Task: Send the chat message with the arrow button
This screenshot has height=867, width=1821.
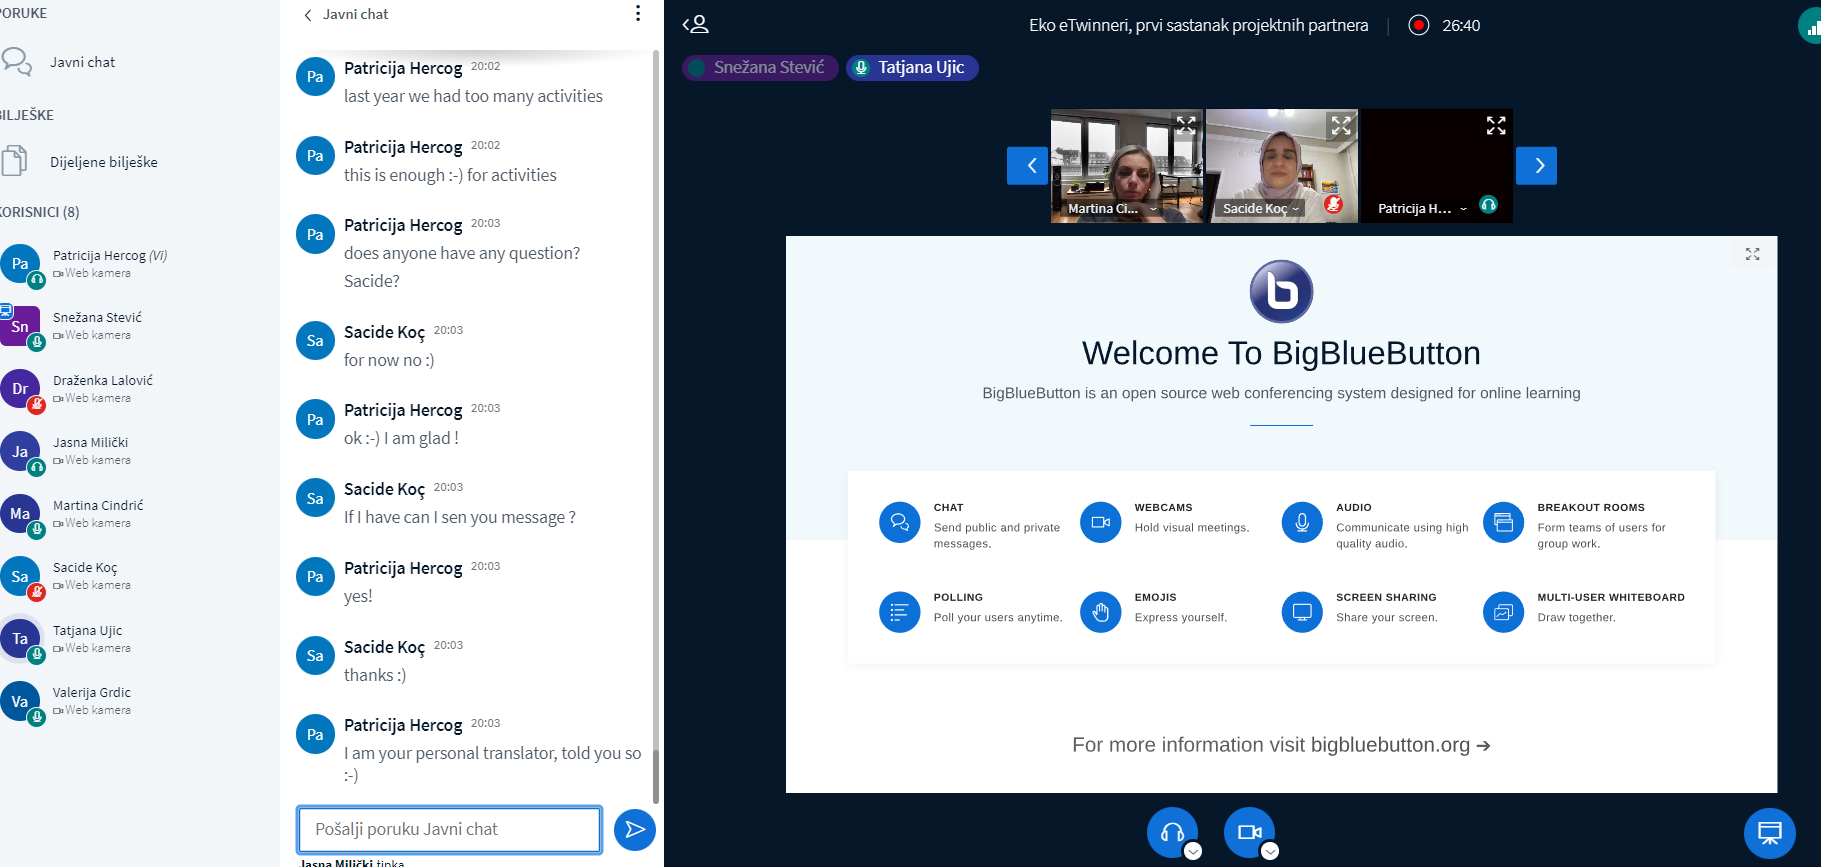Action: [x=634, y=829]
